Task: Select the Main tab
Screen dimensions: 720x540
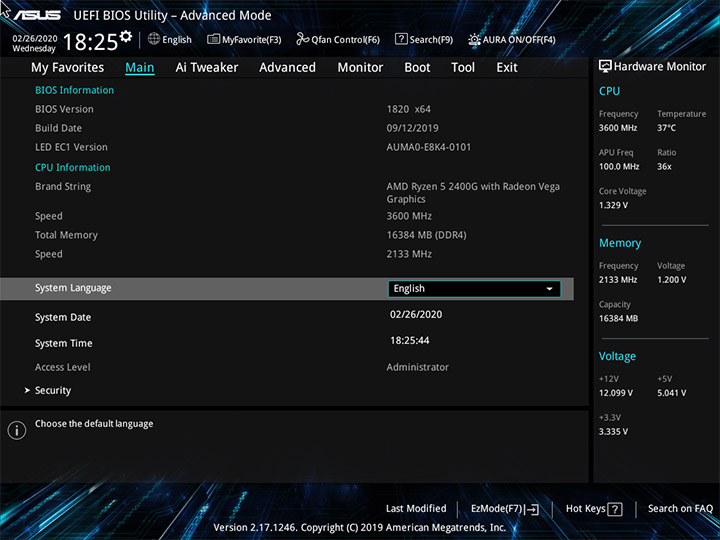Action: click(x=140, y=68)
